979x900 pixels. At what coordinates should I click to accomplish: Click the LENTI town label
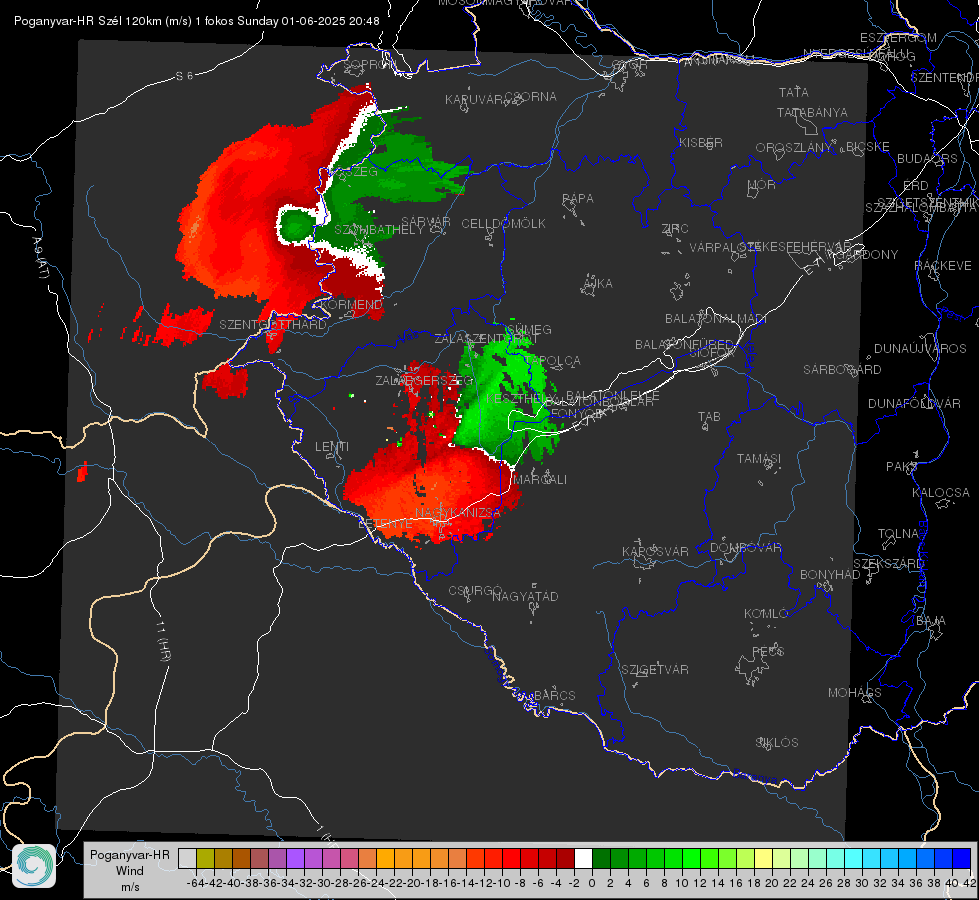click(332, 447)
